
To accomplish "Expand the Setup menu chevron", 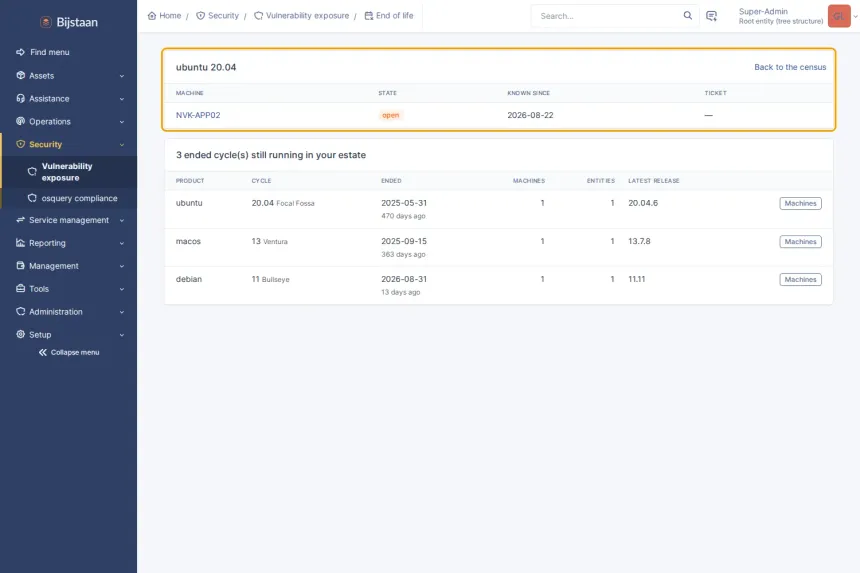I will click(x=122, y=334).
